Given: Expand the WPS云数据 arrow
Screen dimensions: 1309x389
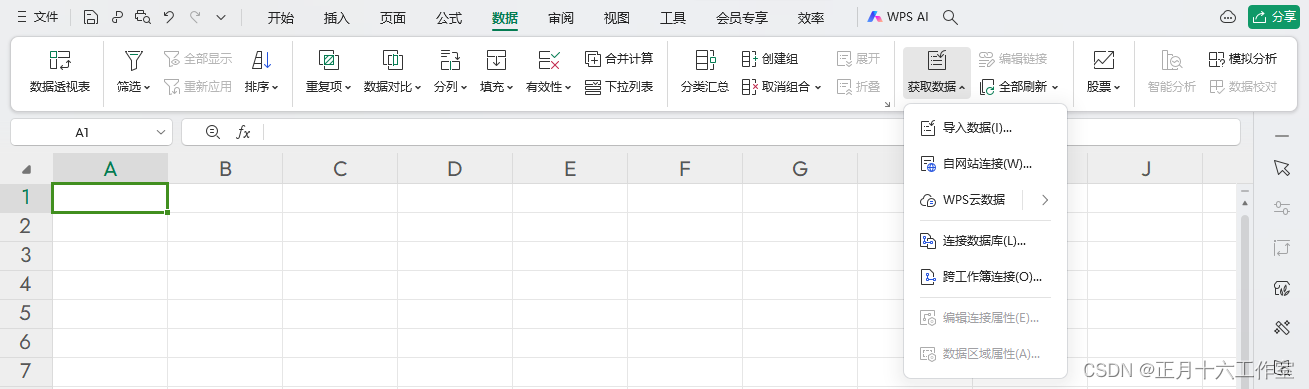Looking at the screenshot, I should click(x=1044, y=200).
